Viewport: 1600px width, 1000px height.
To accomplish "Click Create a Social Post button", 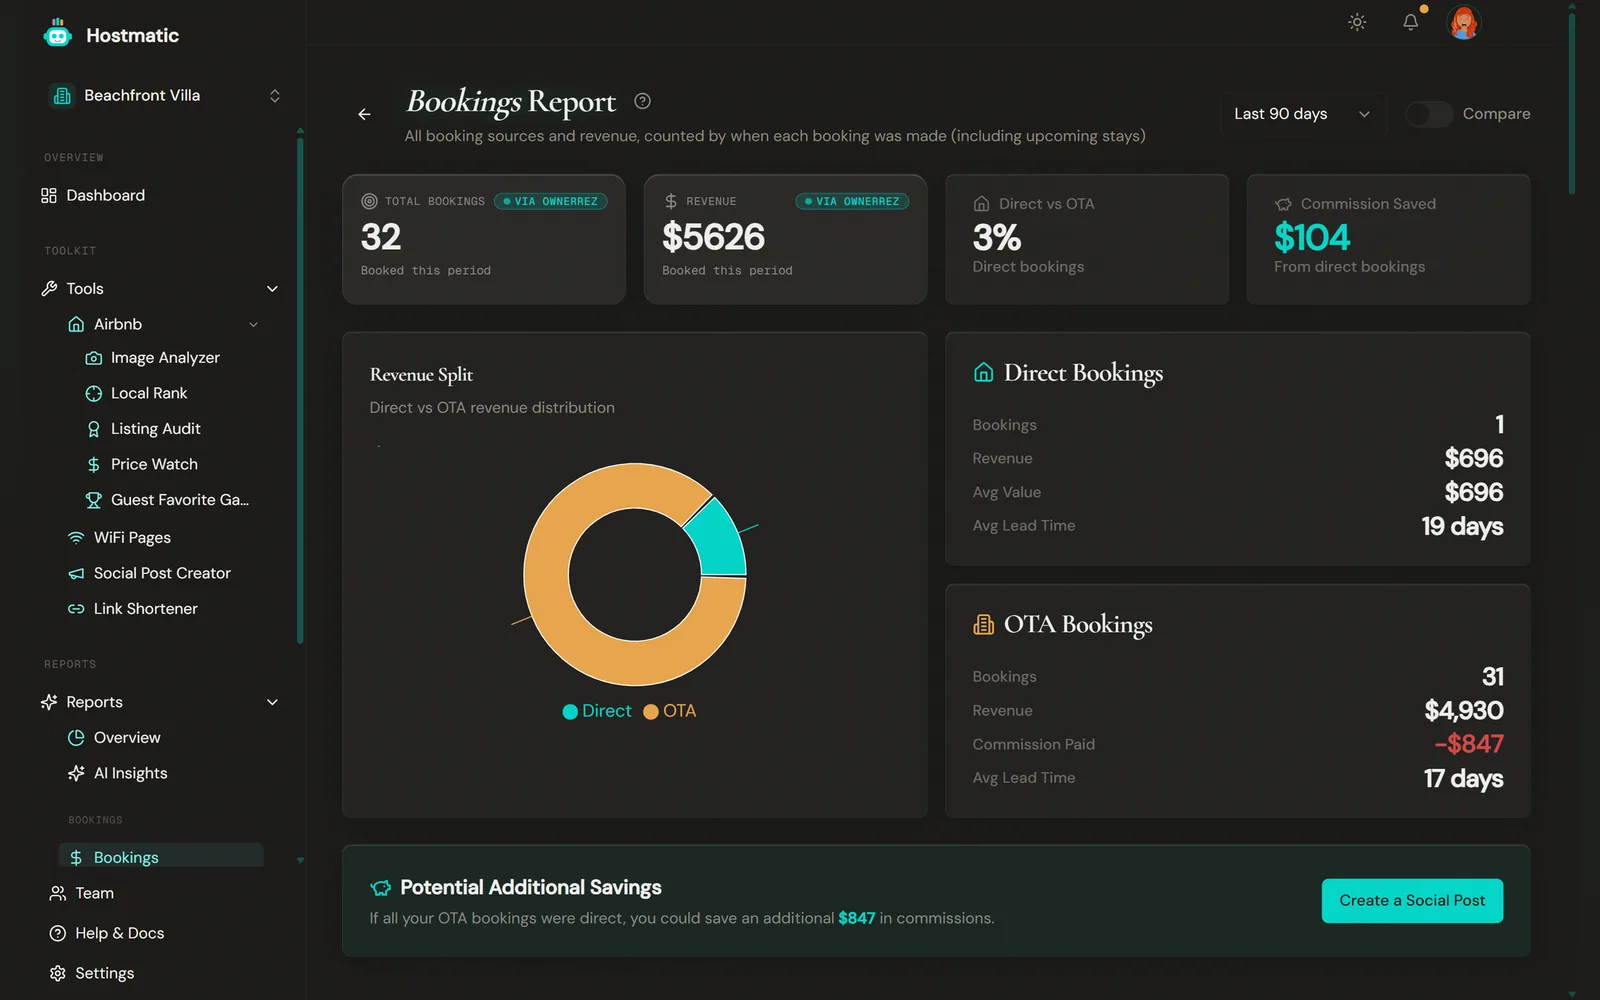I will coord(1412,901).
